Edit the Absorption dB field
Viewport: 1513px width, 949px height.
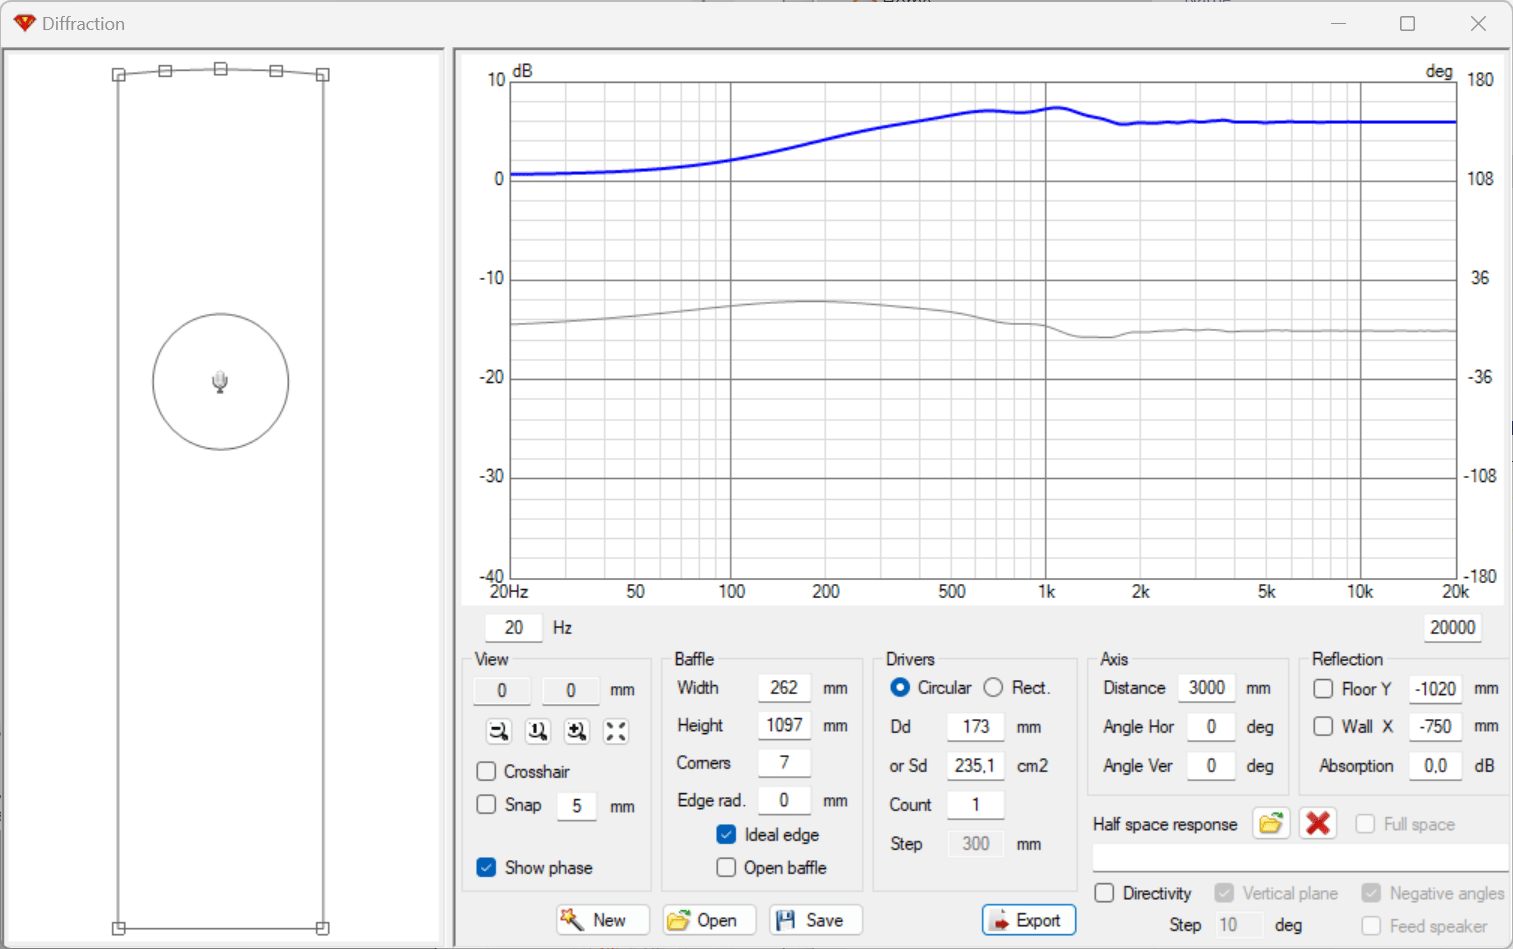pos(1436,765)
